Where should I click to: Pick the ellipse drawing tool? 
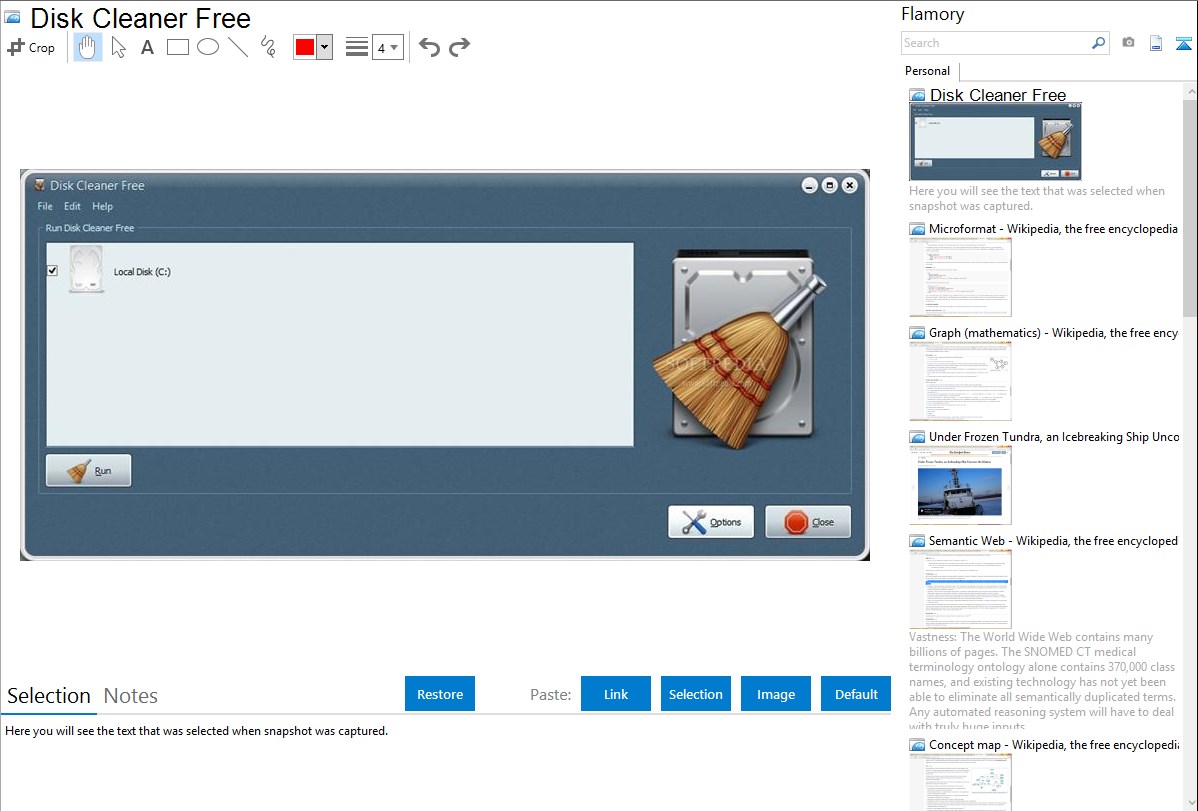click(208, 47)
